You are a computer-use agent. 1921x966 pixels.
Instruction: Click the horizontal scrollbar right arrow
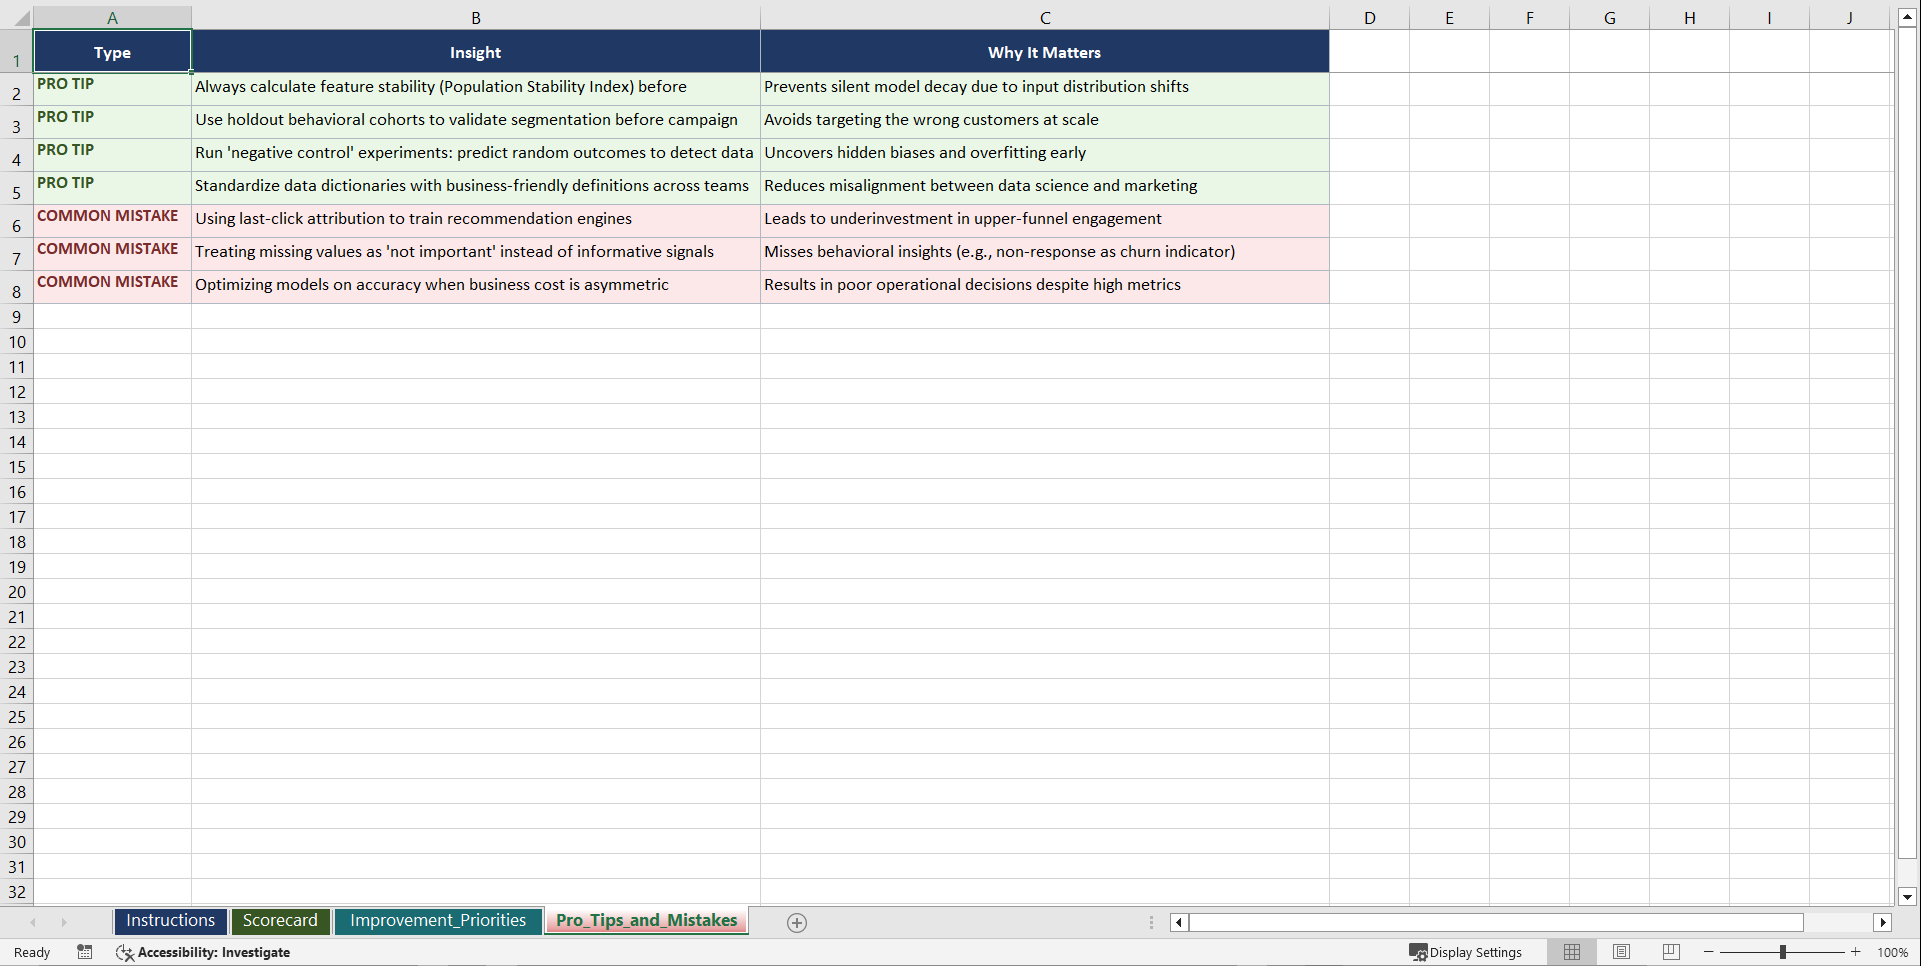tap(1884, 922)
